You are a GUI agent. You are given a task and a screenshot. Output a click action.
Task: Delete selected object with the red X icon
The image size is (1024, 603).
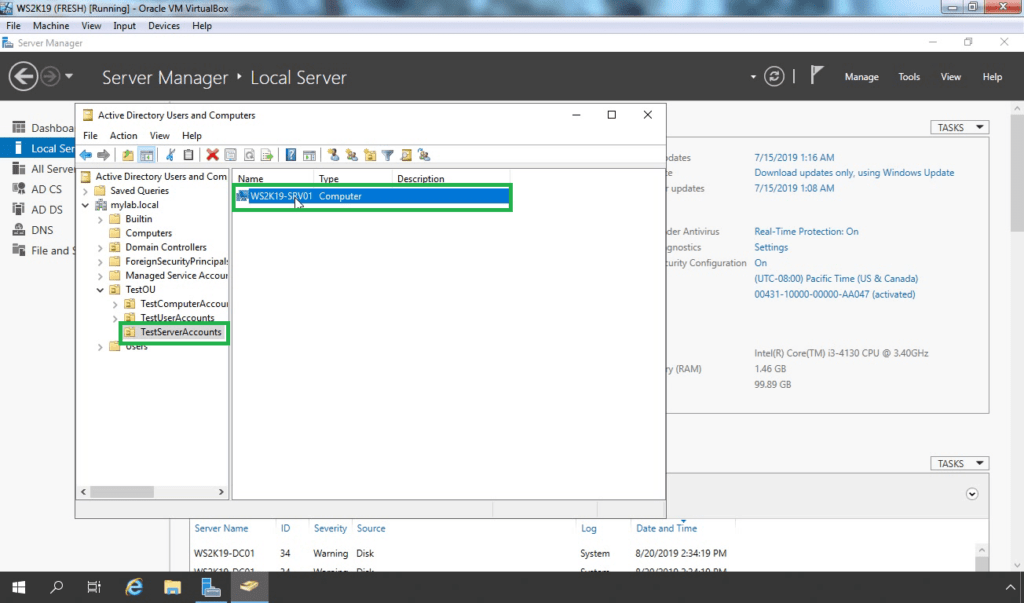(212, 154)
